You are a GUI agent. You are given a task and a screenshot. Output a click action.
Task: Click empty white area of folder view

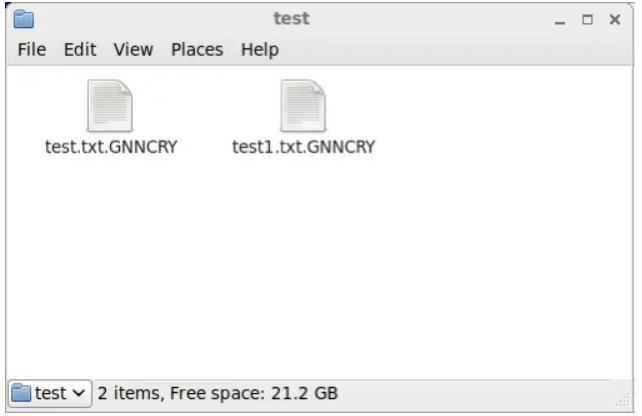click(319, 266)
